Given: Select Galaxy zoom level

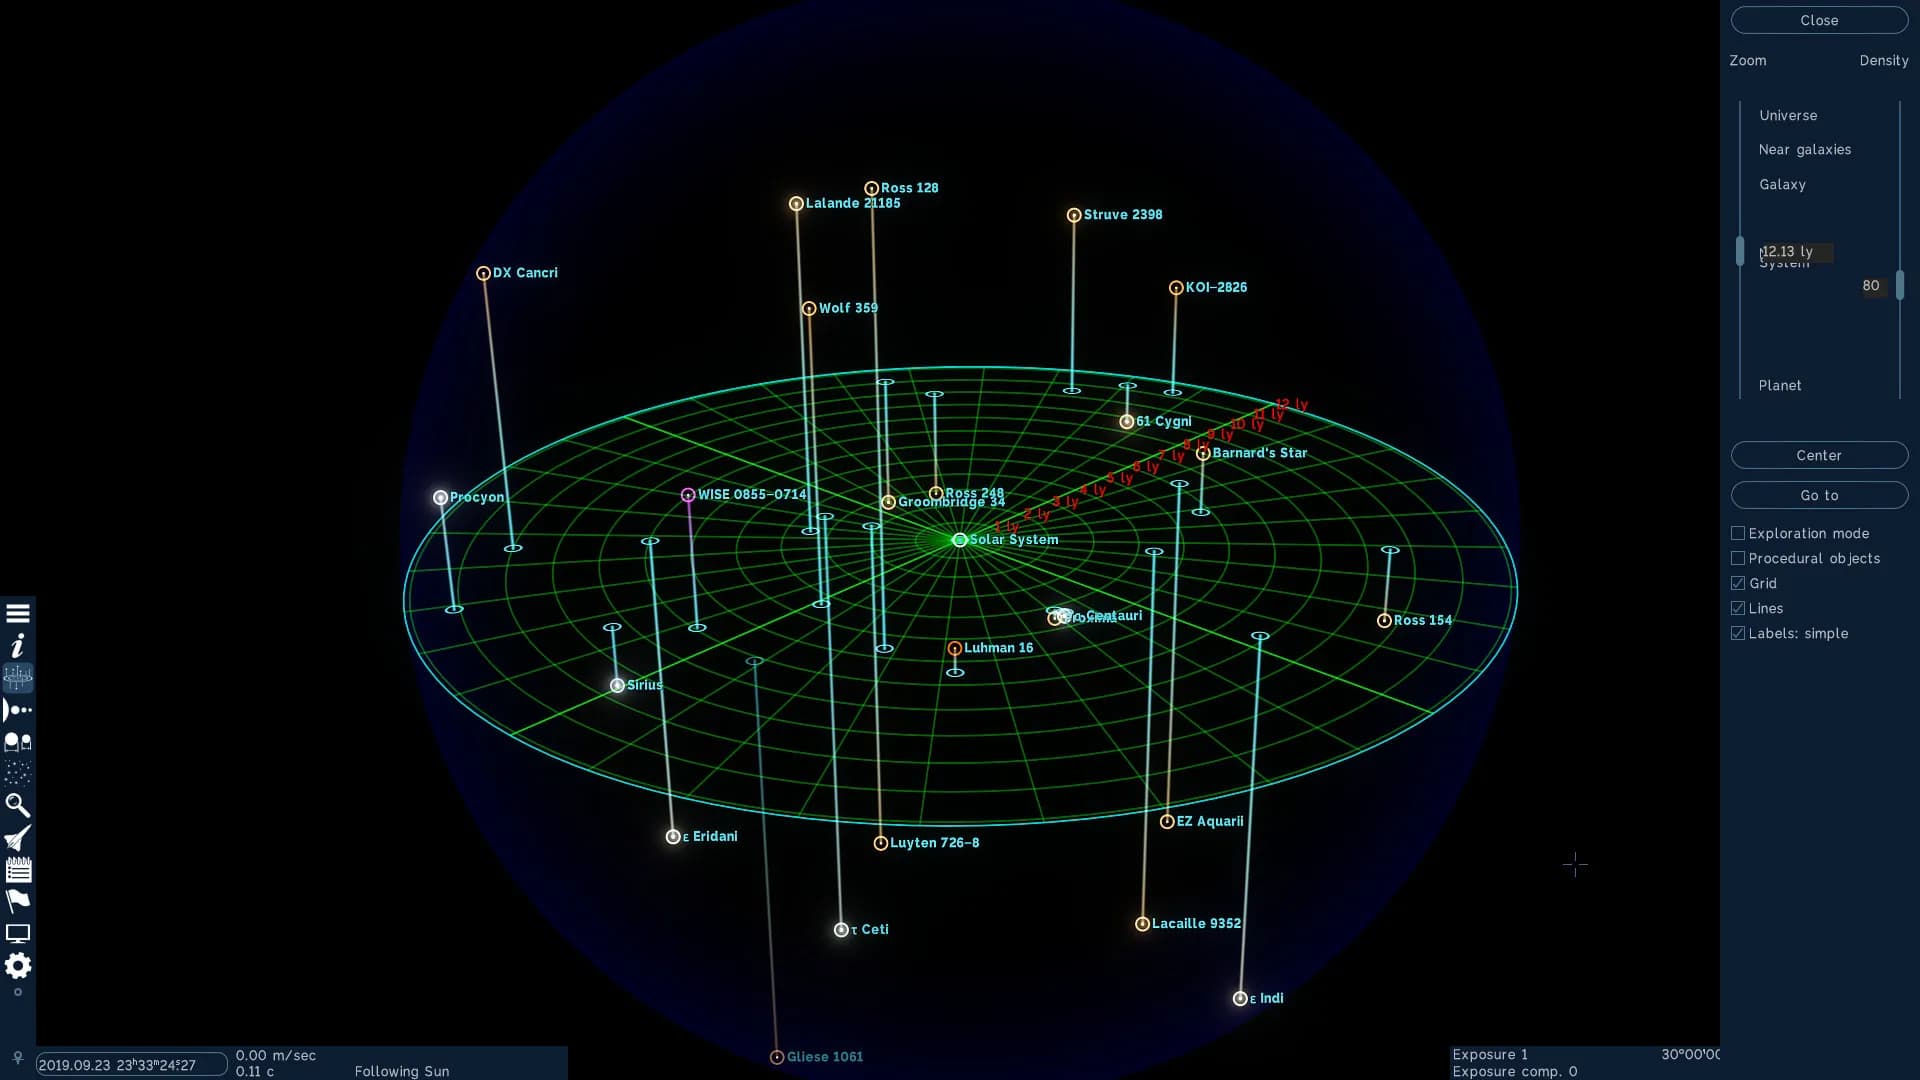Looking at the screenshot, I should [1782, 184].
